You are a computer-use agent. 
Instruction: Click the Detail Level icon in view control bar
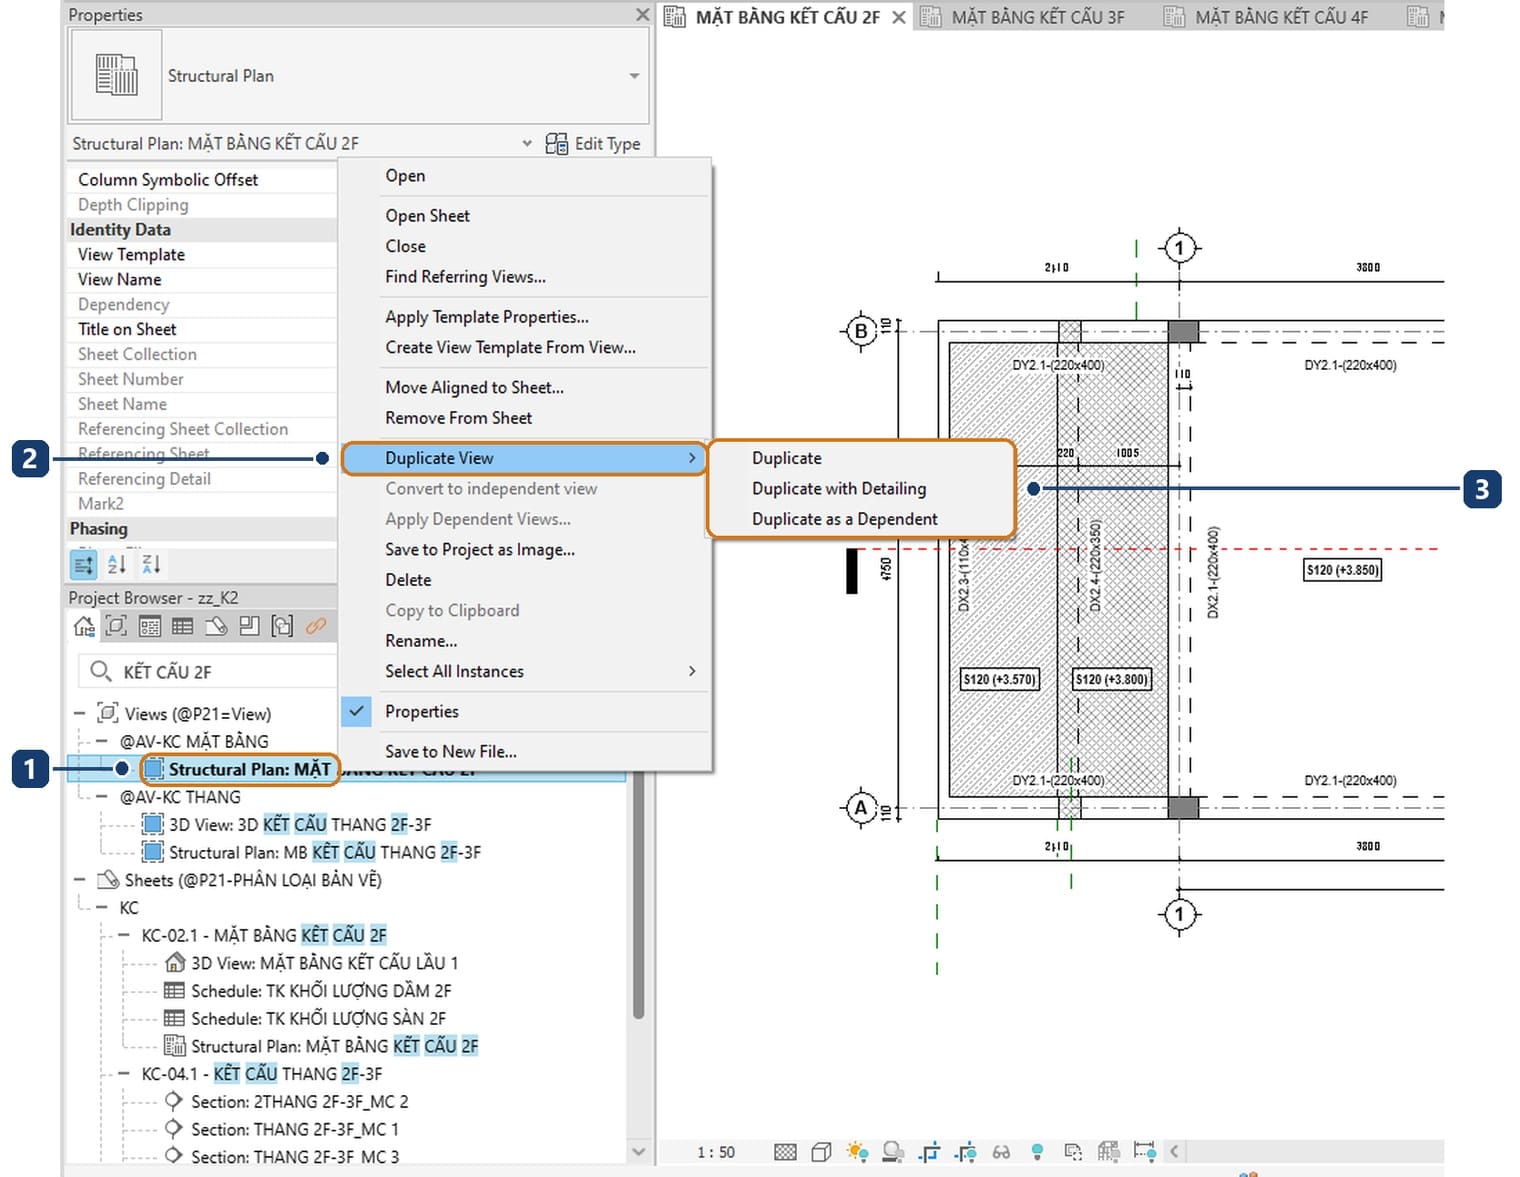click(785, 1152)
